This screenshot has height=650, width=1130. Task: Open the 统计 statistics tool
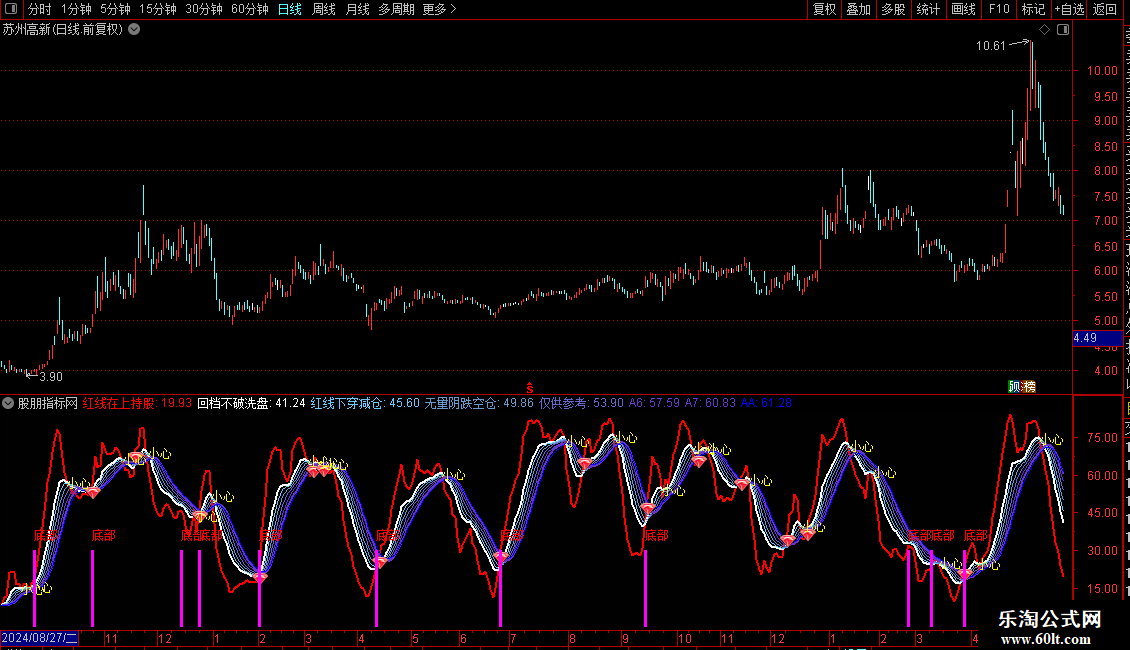point(928,9)
